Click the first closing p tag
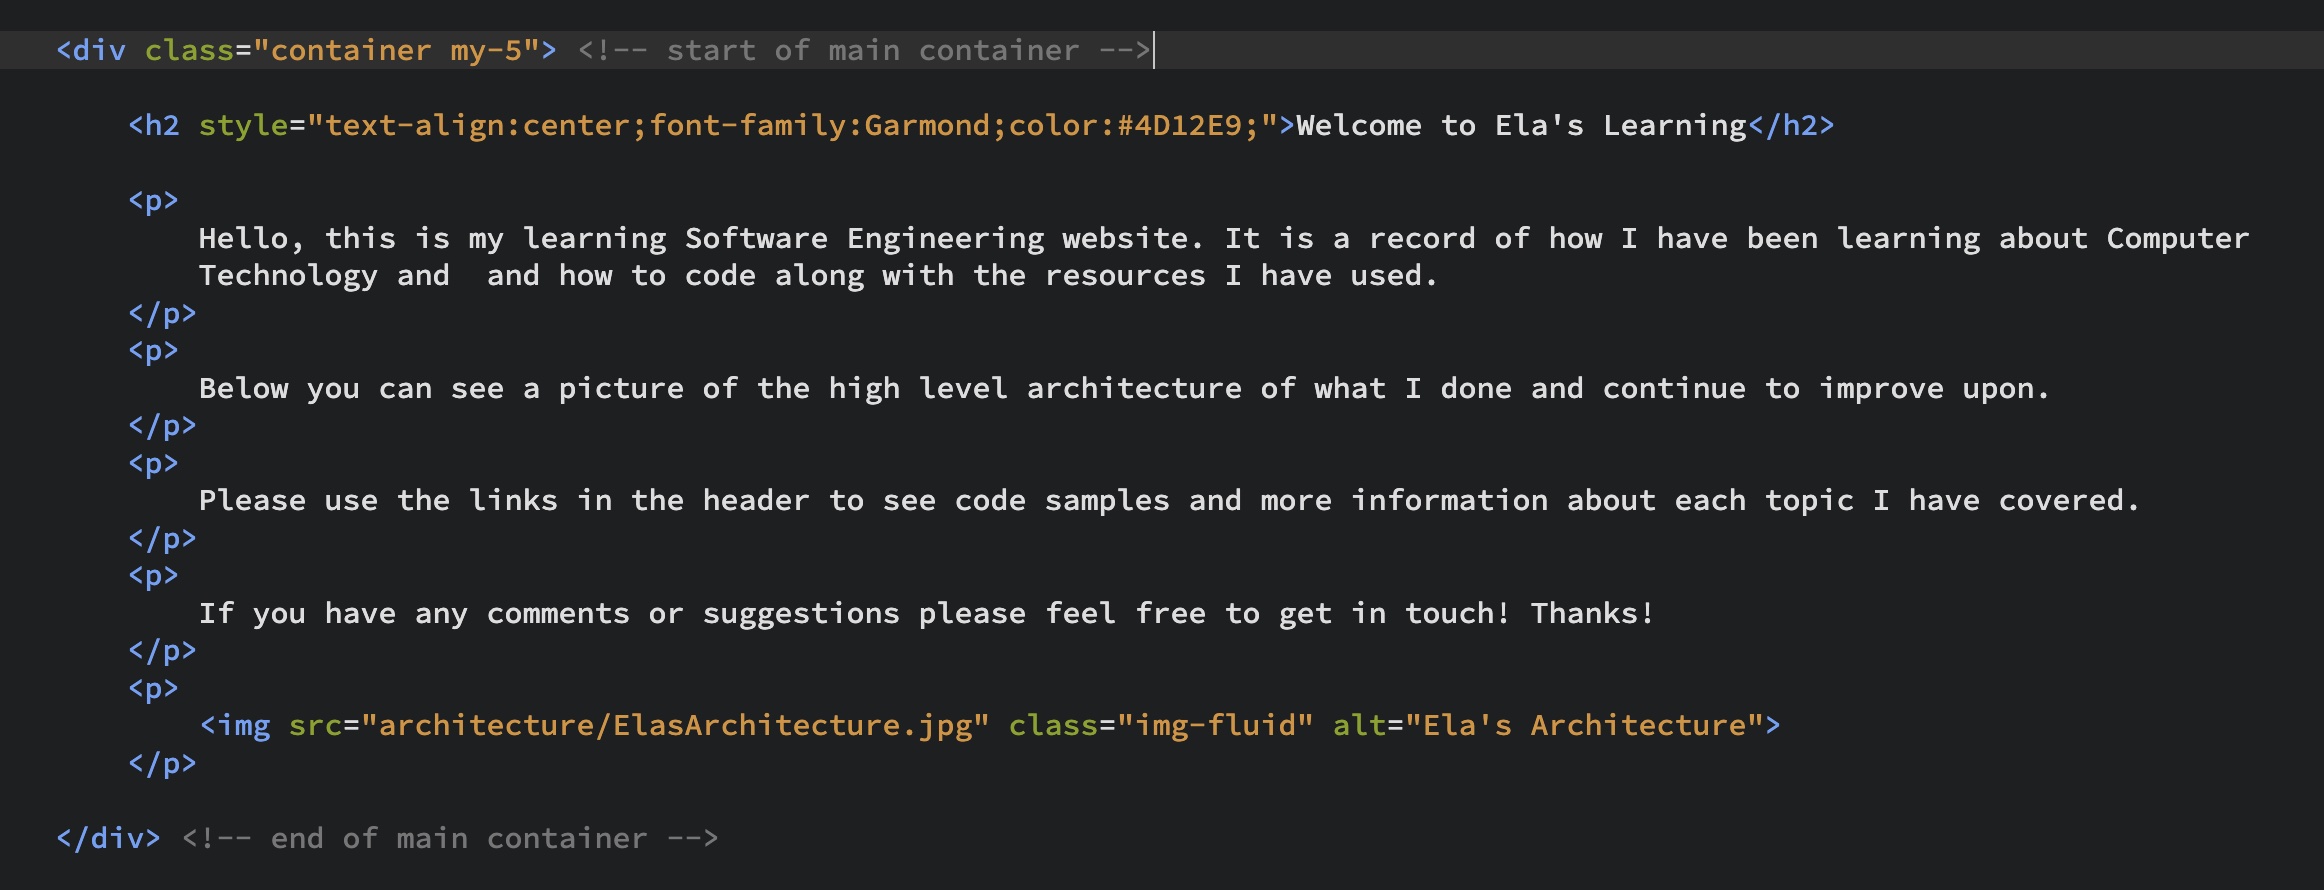Image resolution: width=2324 pixels, height=890 pixels. tap(162, 313)
